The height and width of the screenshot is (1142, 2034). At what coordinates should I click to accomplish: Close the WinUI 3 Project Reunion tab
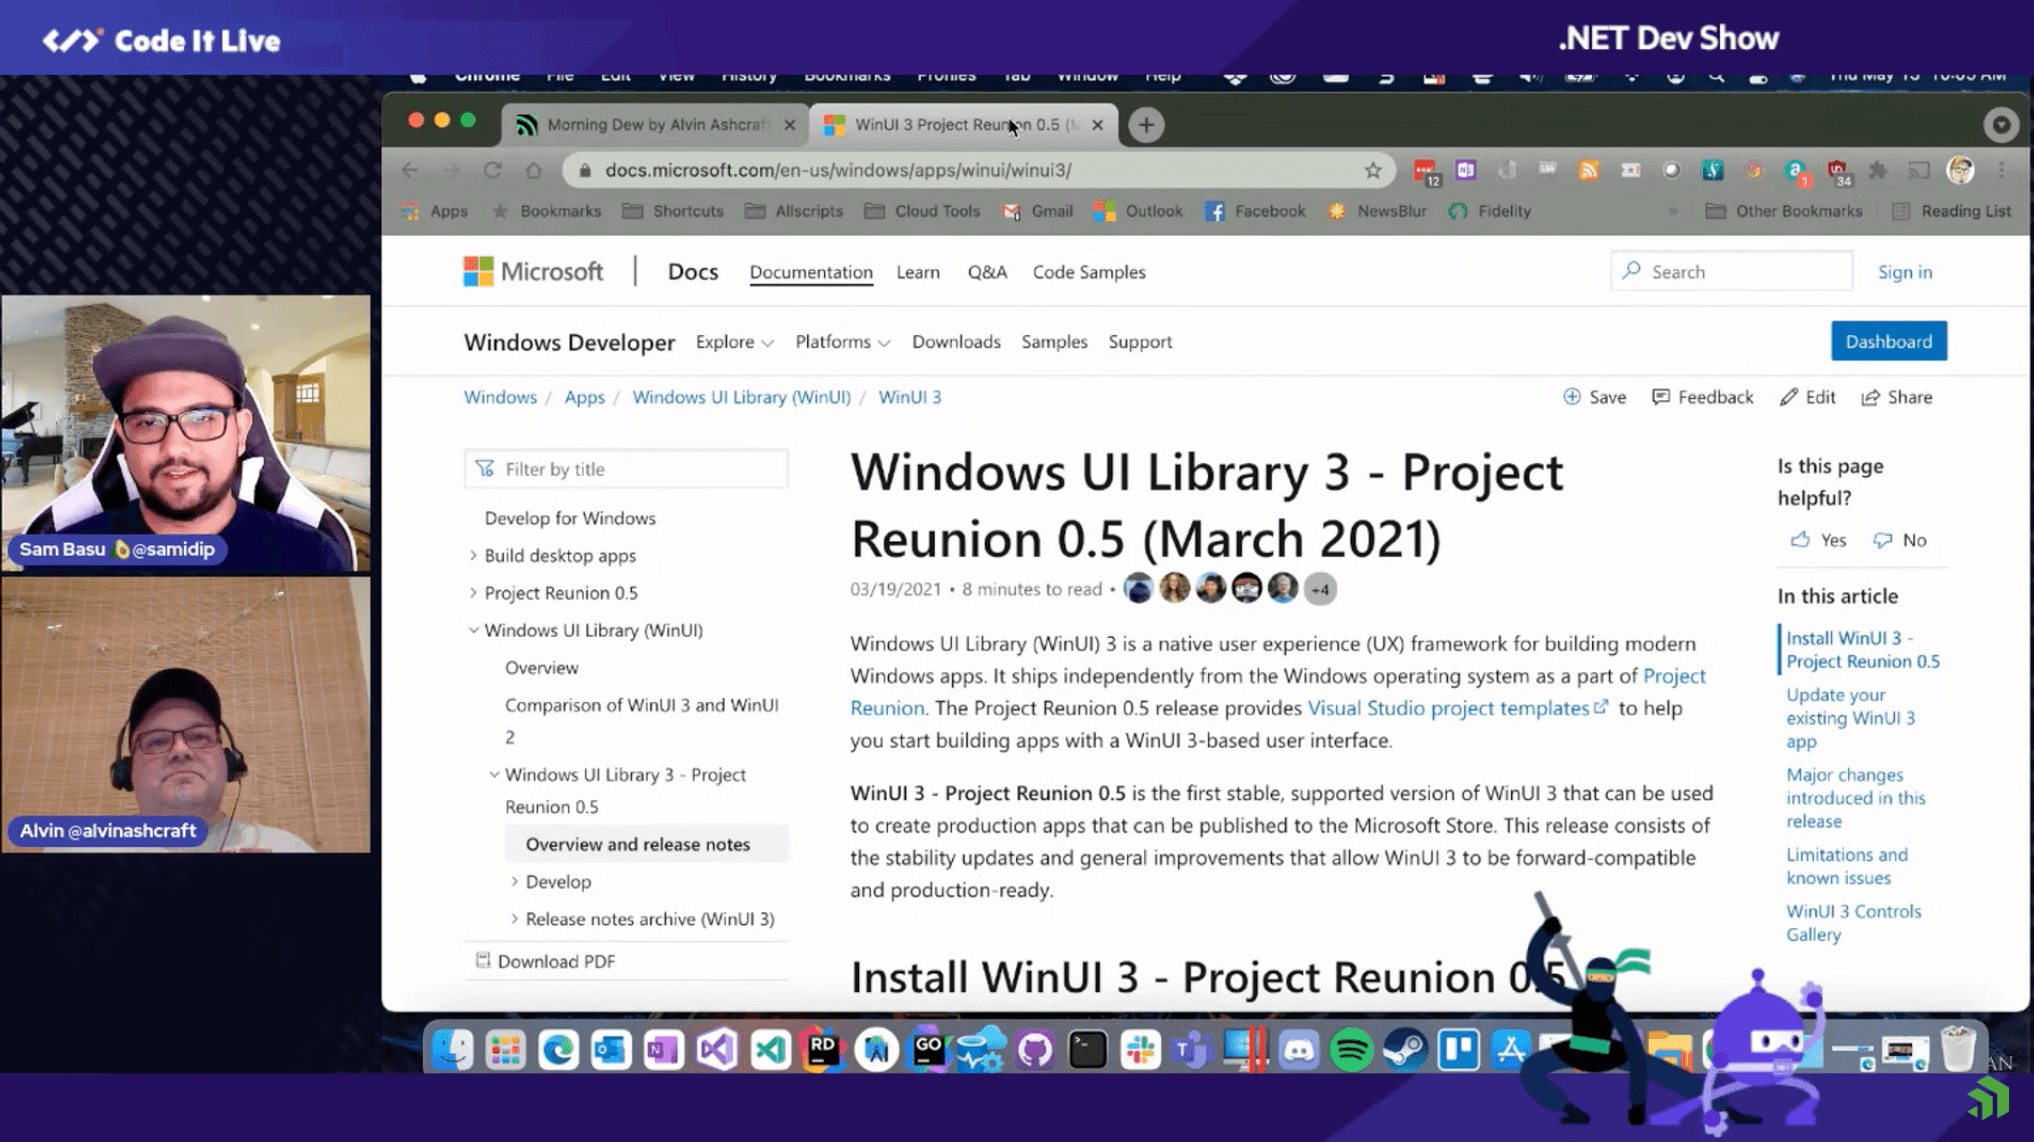[1098, 125]
